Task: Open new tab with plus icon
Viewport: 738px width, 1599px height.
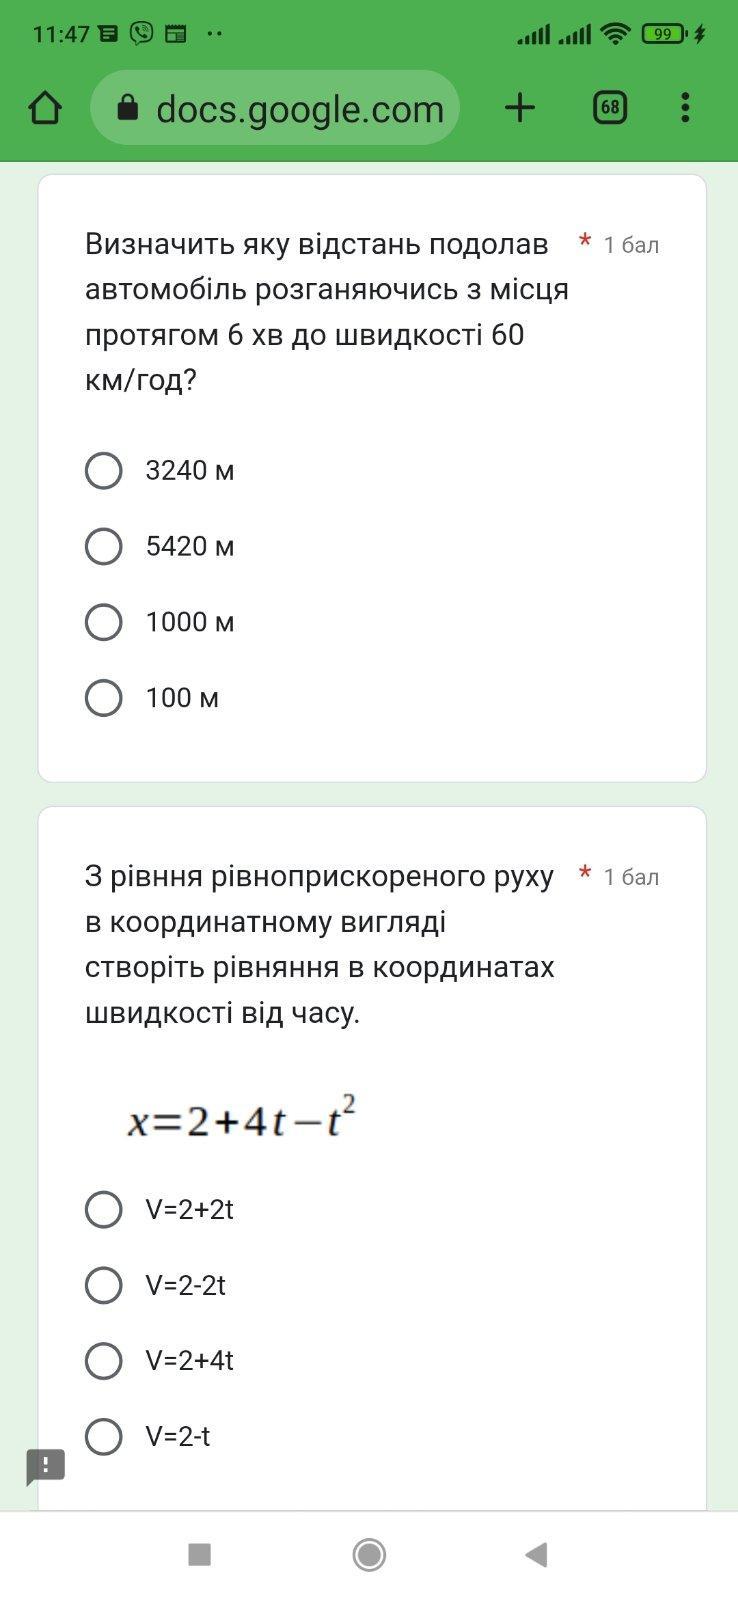Action: 520,108
